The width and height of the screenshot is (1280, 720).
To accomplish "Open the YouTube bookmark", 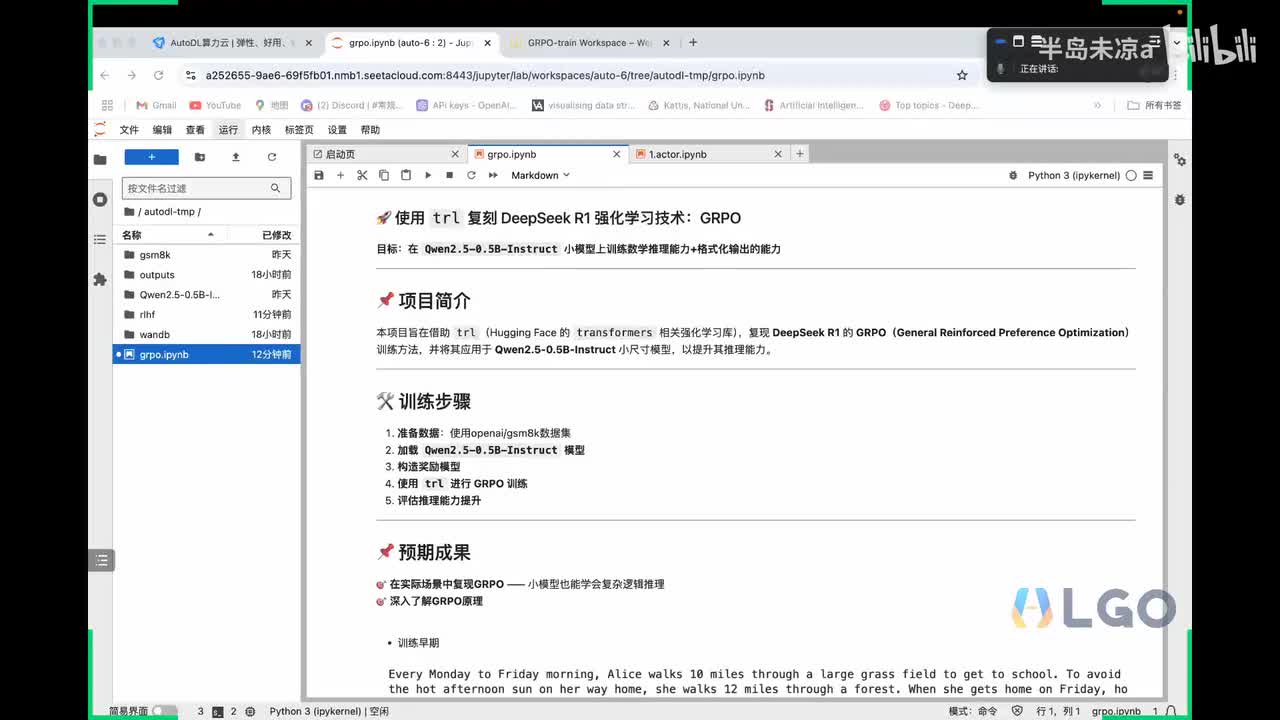I will (215, 105).
